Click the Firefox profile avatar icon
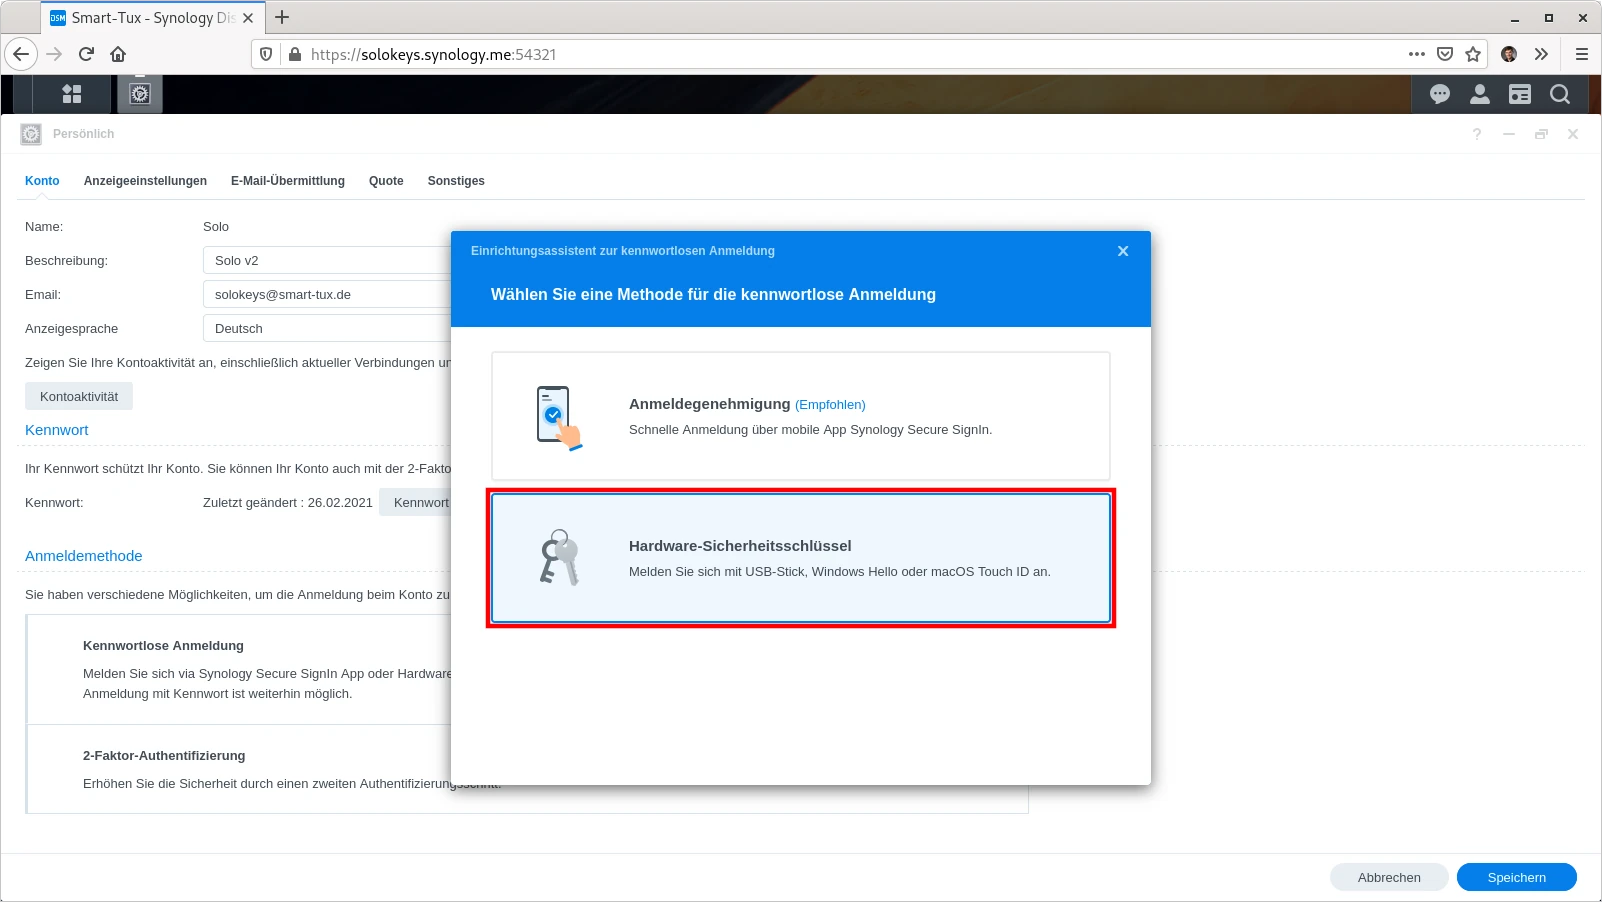The height and width of the screenshot is (902, 1602). 1509,54
